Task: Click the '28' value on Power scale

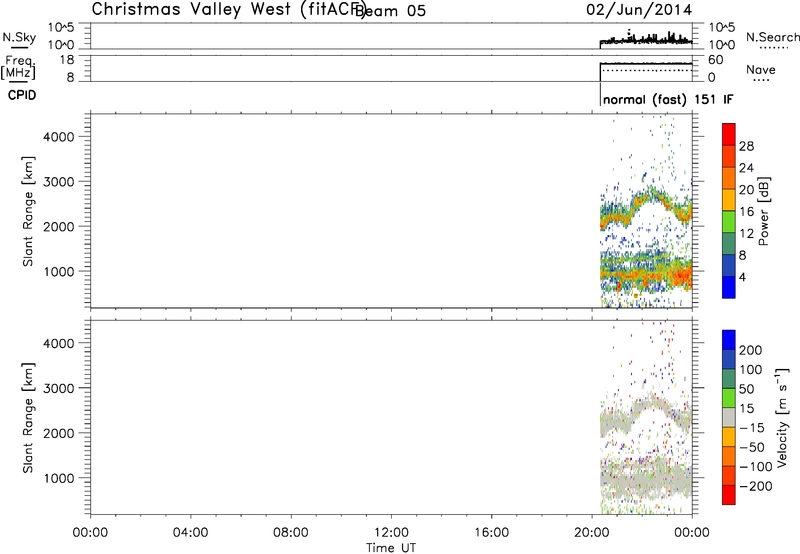Action: (x=746, y=146)
